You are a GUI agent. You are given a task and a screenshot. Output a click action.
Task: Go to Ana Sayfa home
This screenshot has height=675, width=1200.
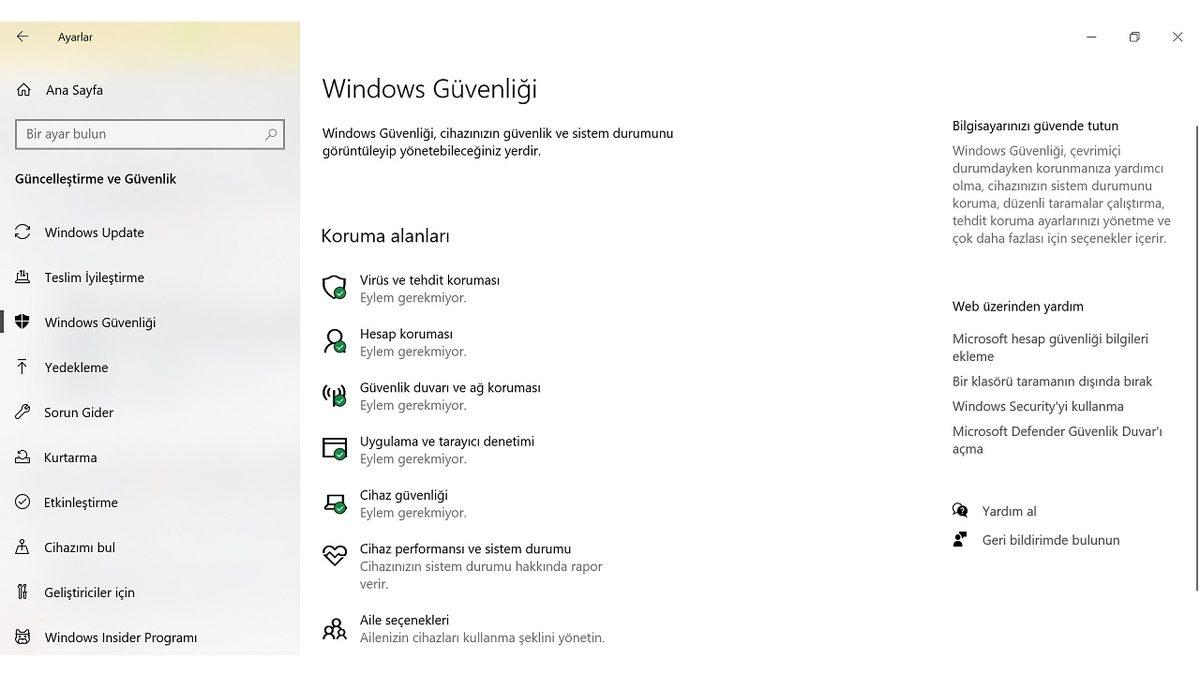[74, 90]
